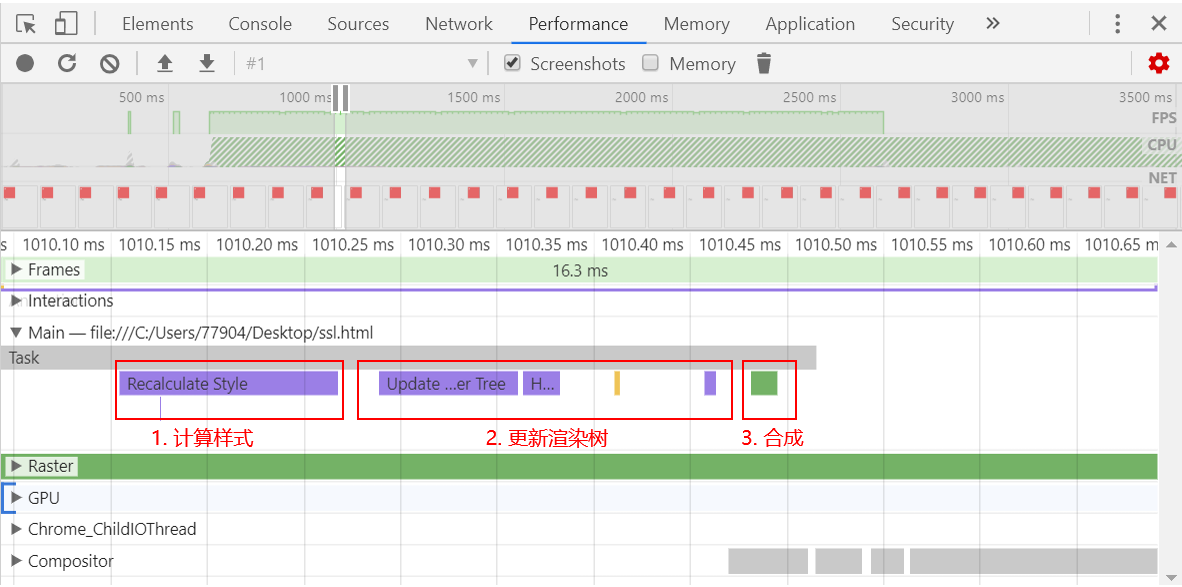The height and width of the screenshot is (587, 1182).
Task: Show more tabs with the chevron
Action: point(992,24)
